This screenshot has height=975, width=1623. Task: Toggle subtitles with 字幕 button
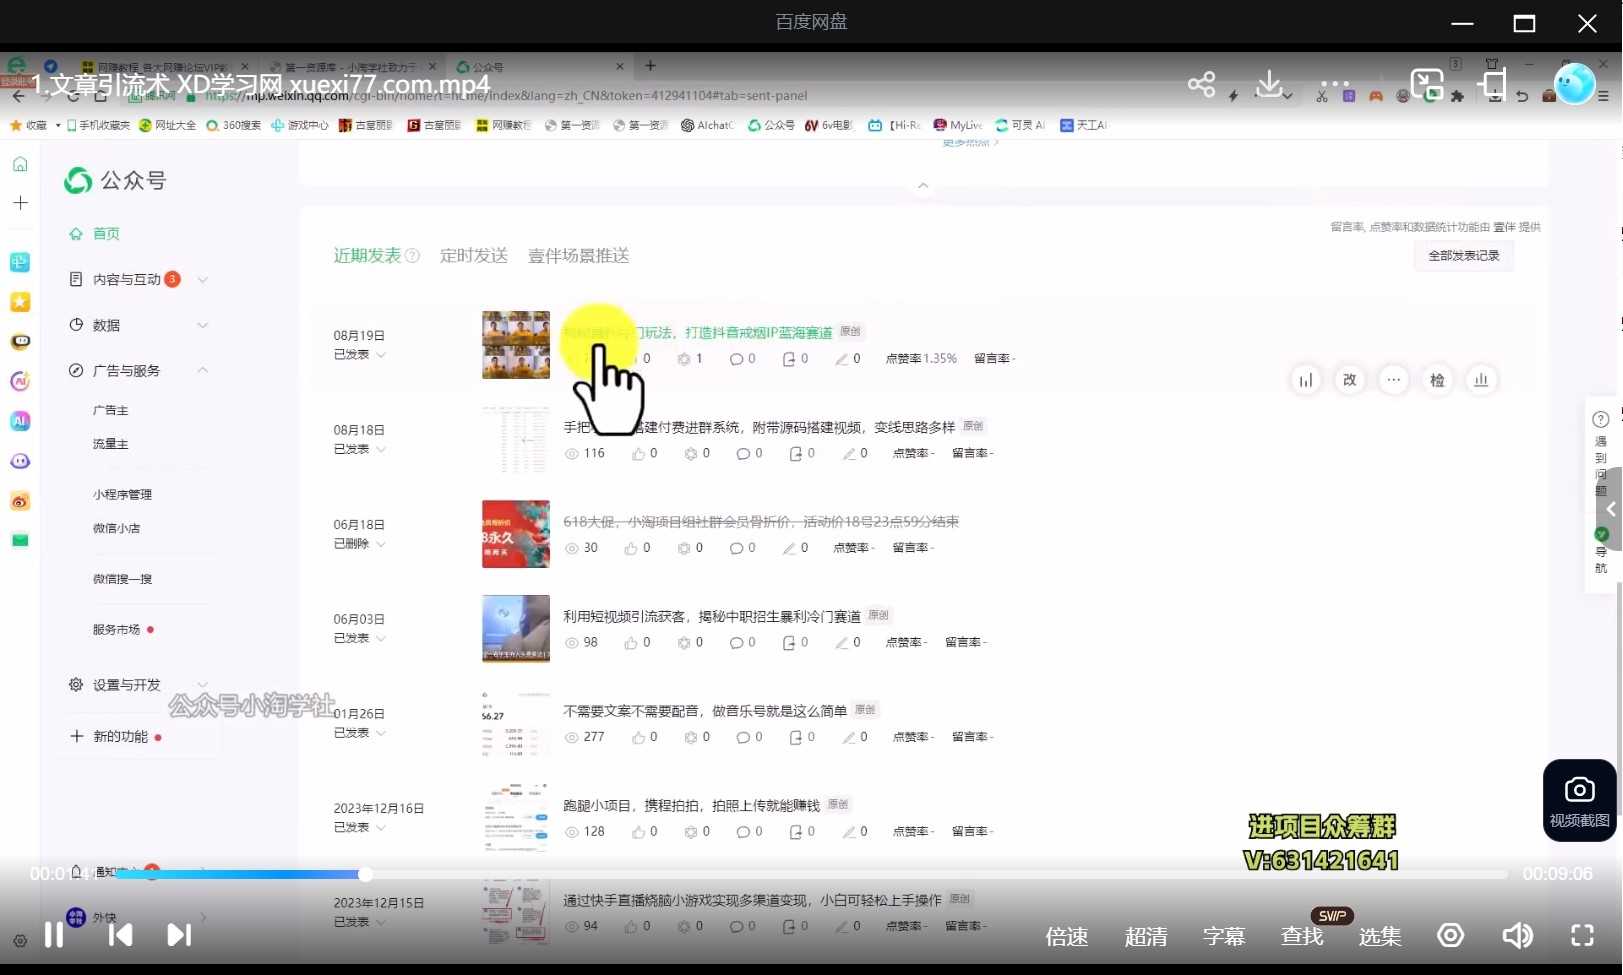(x=1223, y=937)
